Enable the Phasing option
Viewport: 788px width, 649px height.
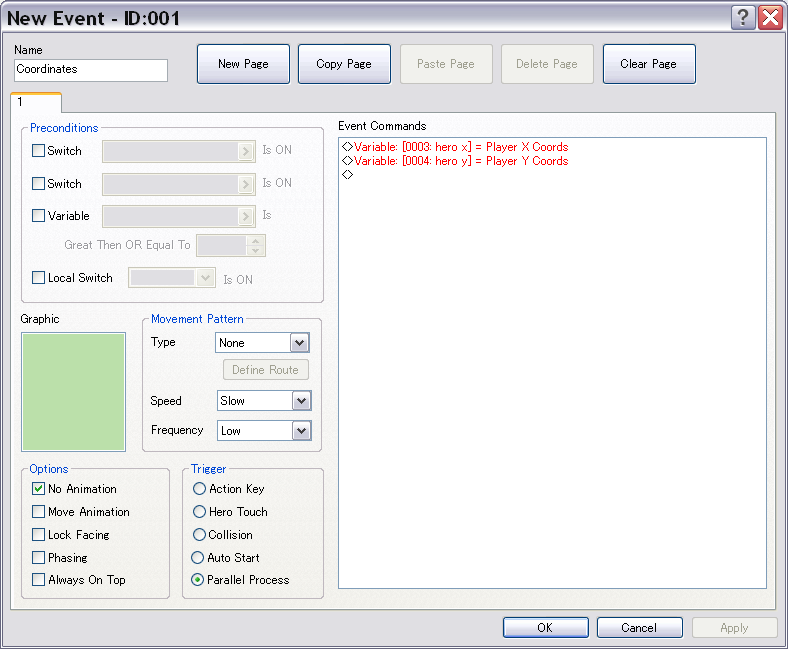(39, 558)
